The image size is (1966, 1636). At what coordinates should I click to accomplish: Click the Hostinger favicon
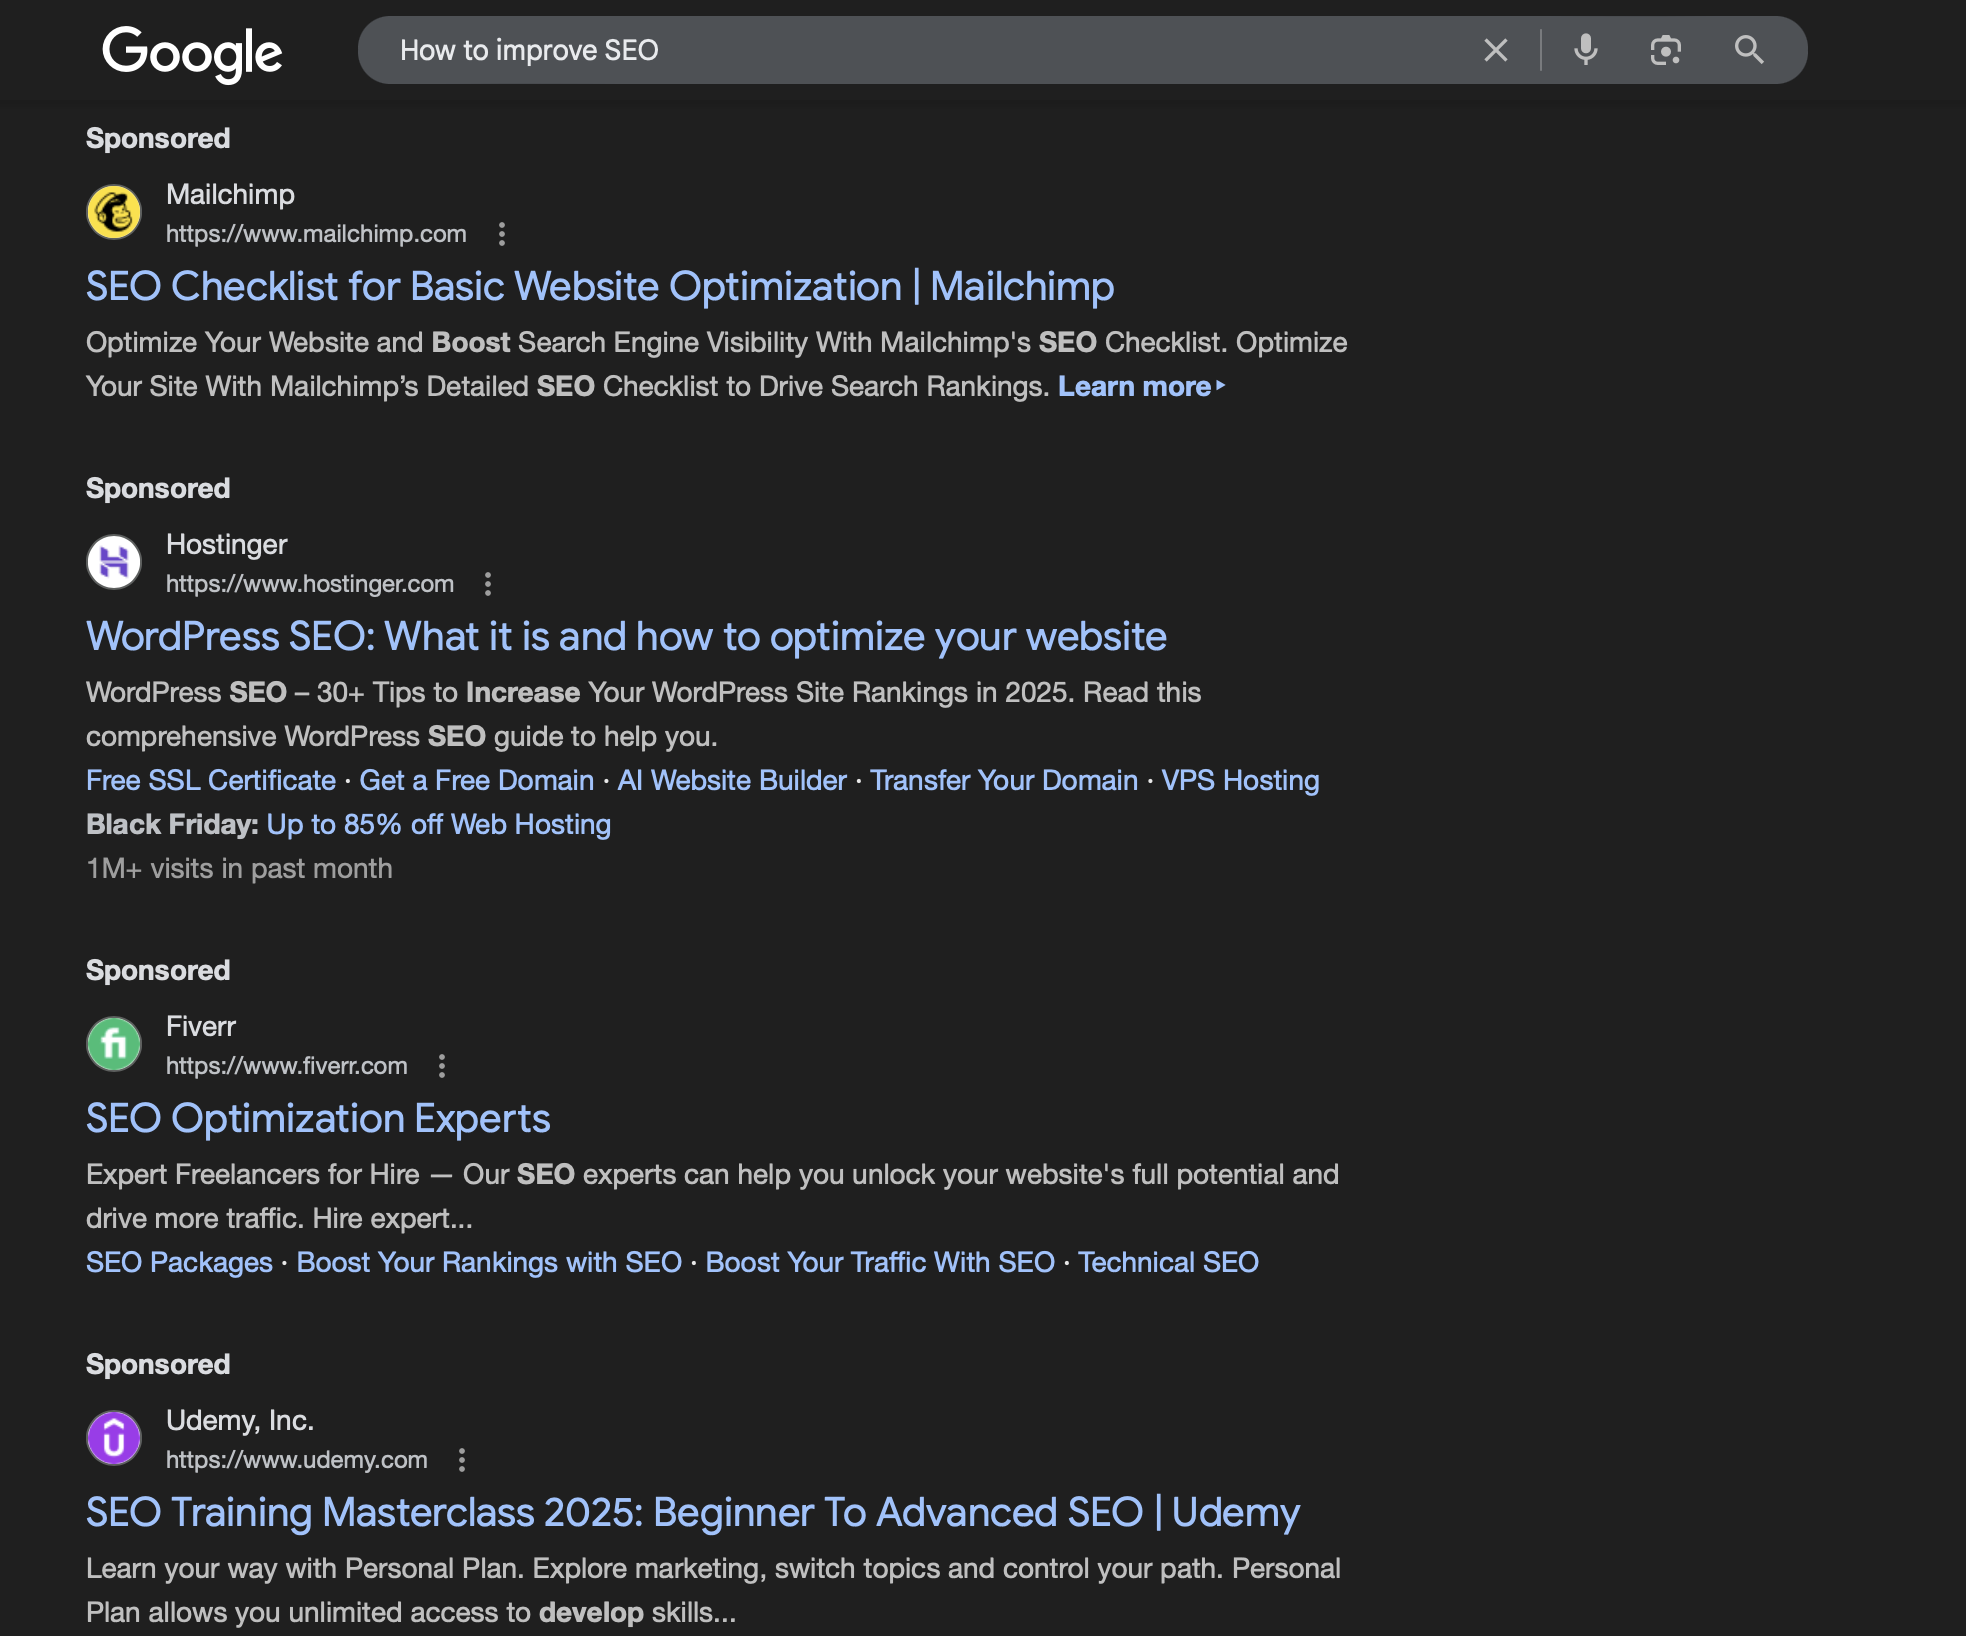click(114, 562)
